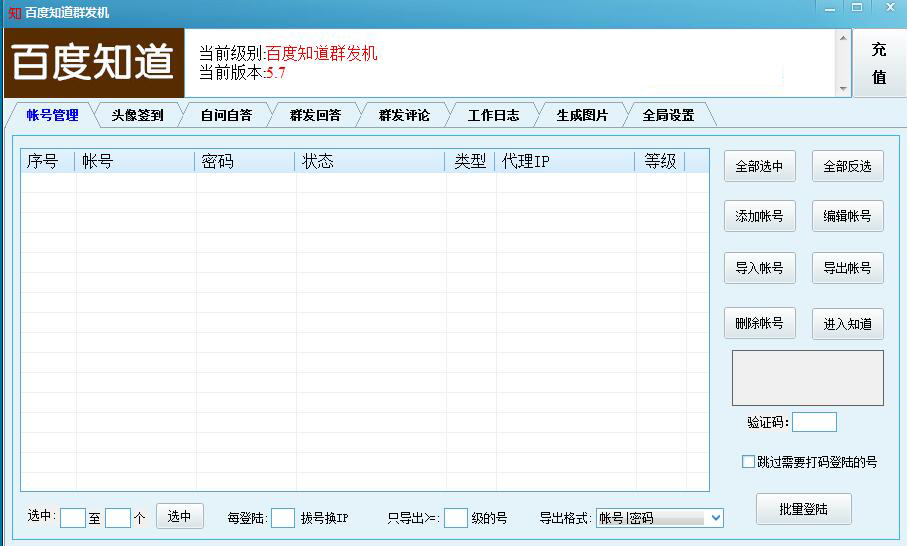This screenshot has height=546, width=907.
Task: Click the red 知 app icon in title bar
Action: tap(14, 13)
